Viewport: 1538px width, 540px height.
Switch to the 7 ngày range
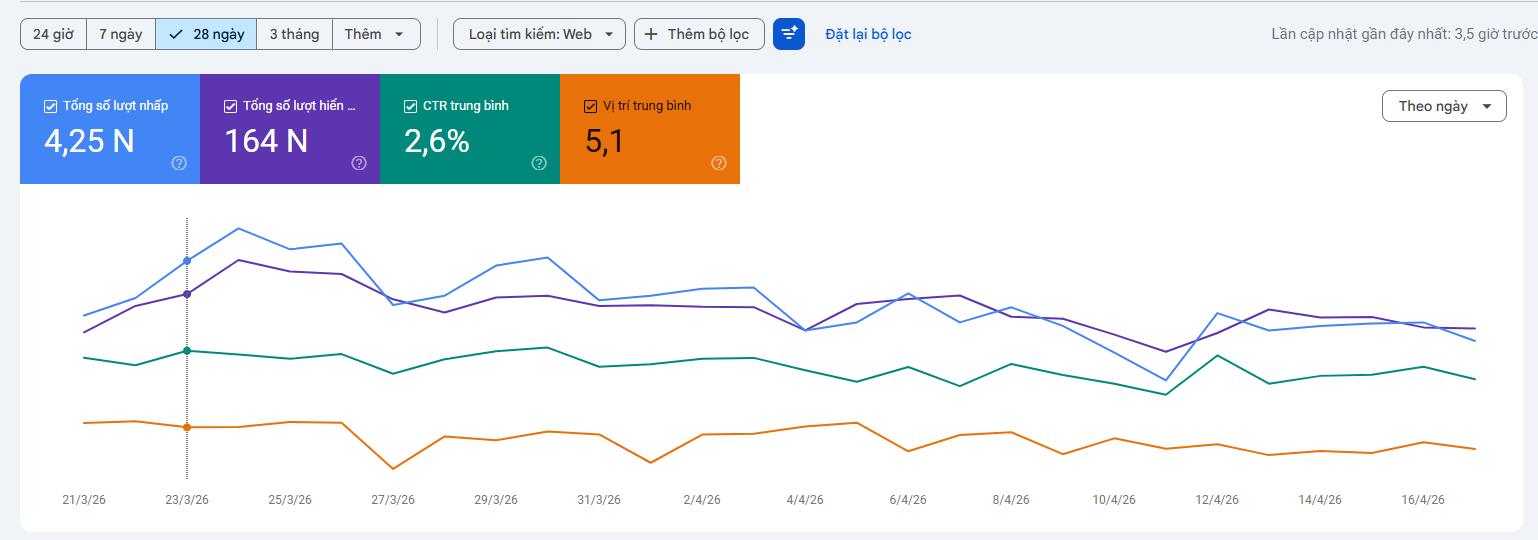(120, 34)
